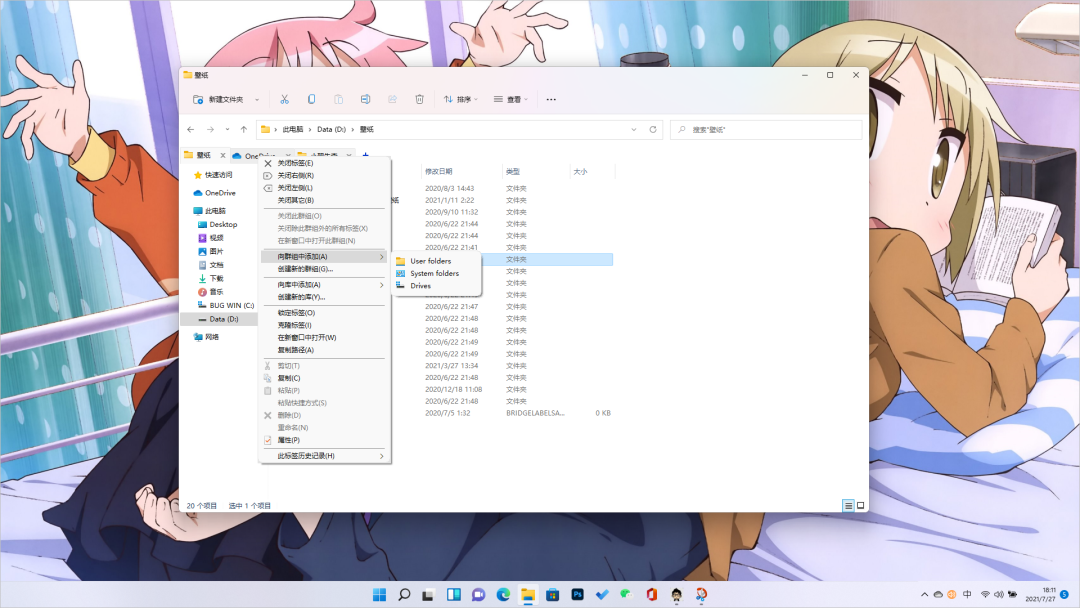Click the Delete trash icon in toolbar

(x=420, y=99)
